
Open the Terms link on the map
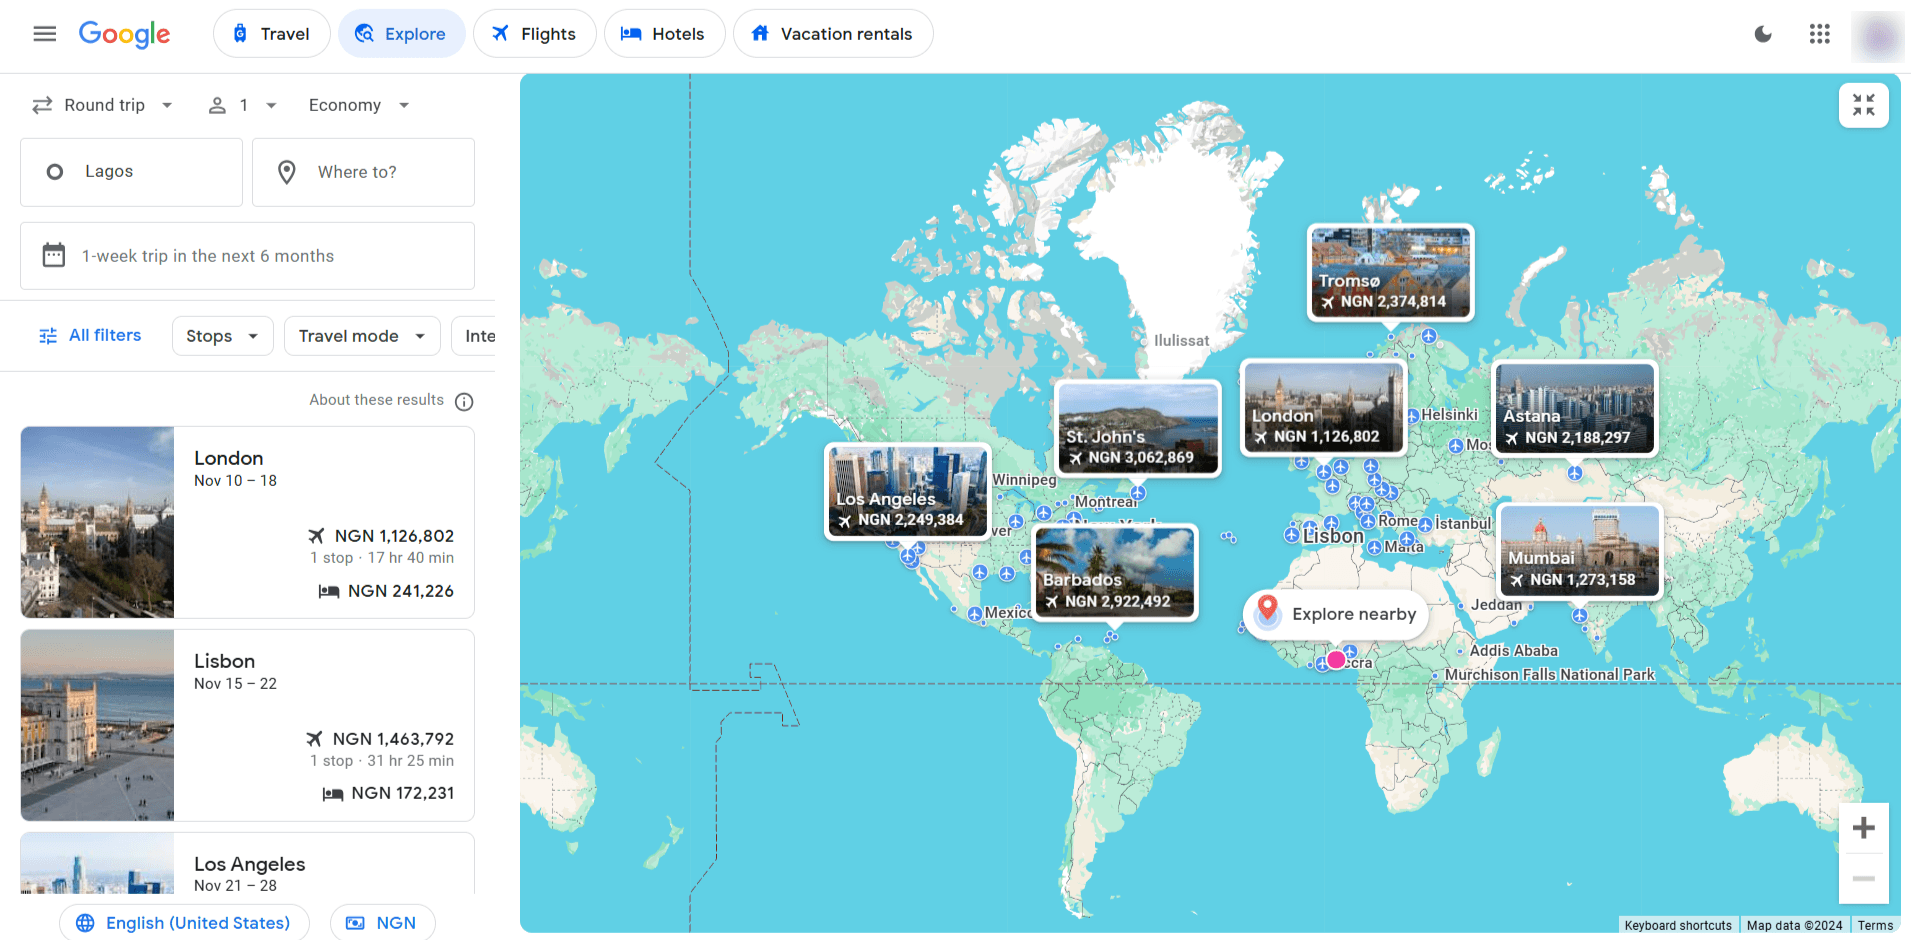coord(1875,926)
